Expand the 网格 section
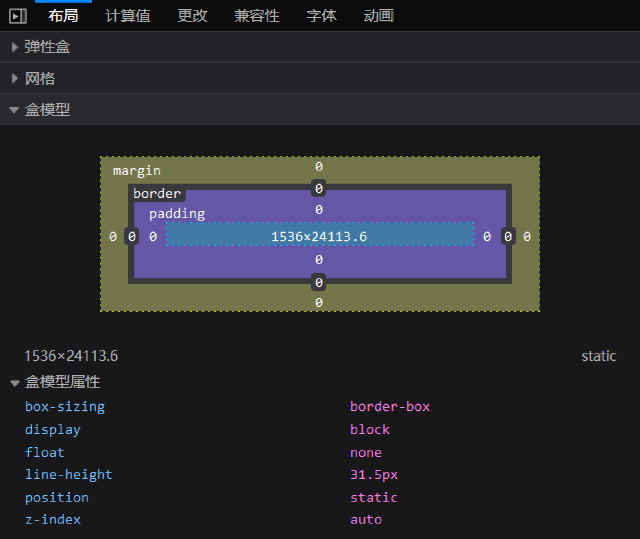 [40, 78]
